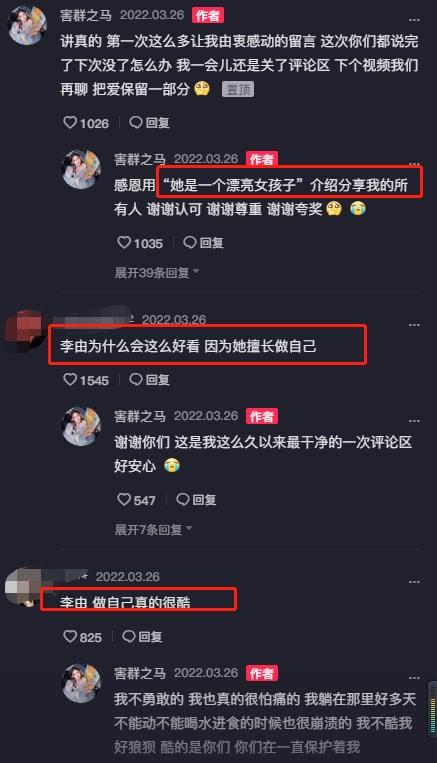The image size is (437, 763).
Task: Reply to the comment with 825 likes
Action: 142,636
